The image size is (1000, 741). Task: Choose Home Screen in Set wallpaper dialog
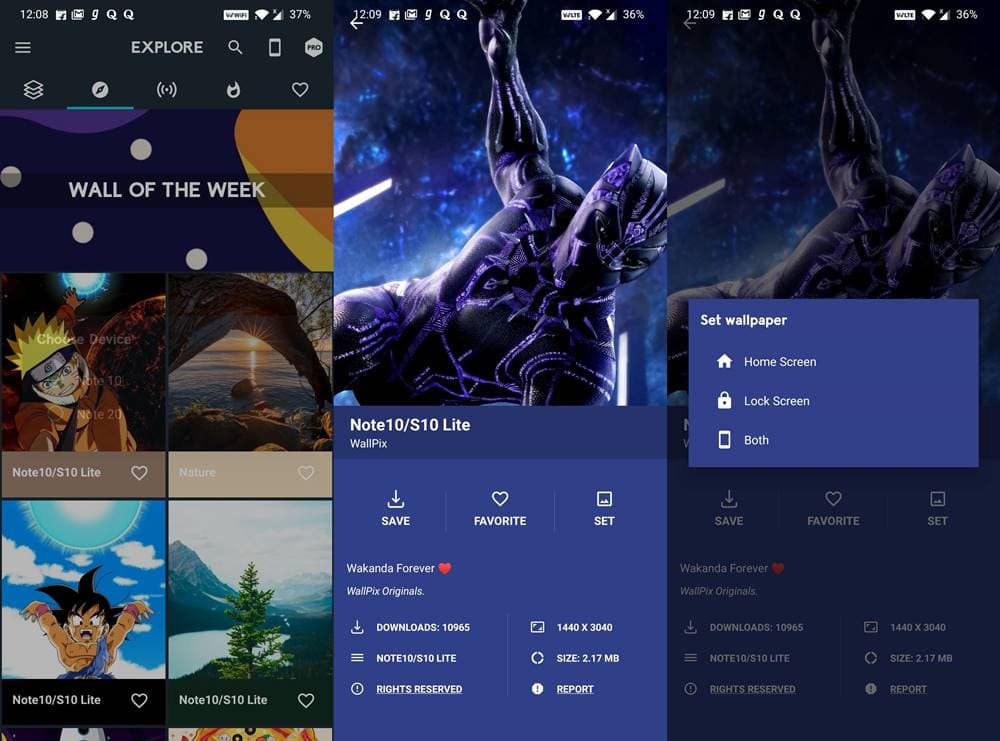pos(833,362)
